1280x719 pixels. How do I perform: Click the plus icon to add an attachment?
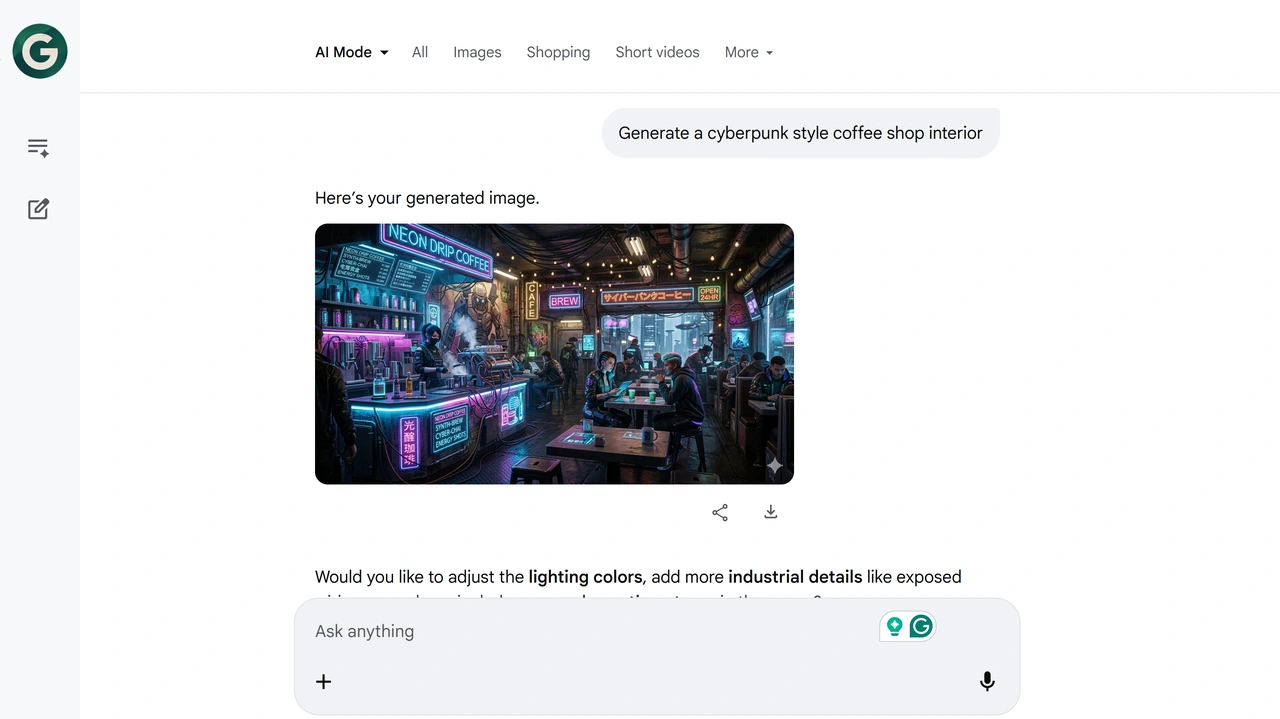pos(323,682)
